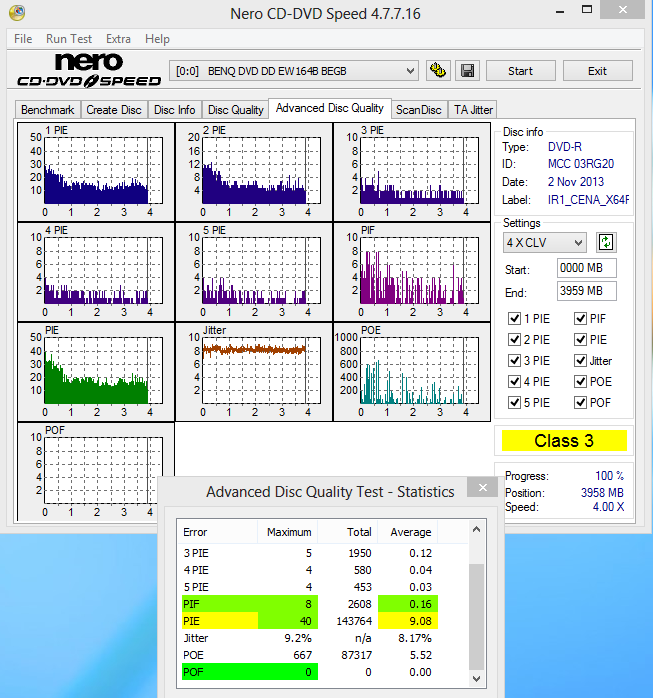Image resolution: width=653 pixels, height=698 pixels.
Task: Click the orange Jitter graph
Action: tap(254, 372)
